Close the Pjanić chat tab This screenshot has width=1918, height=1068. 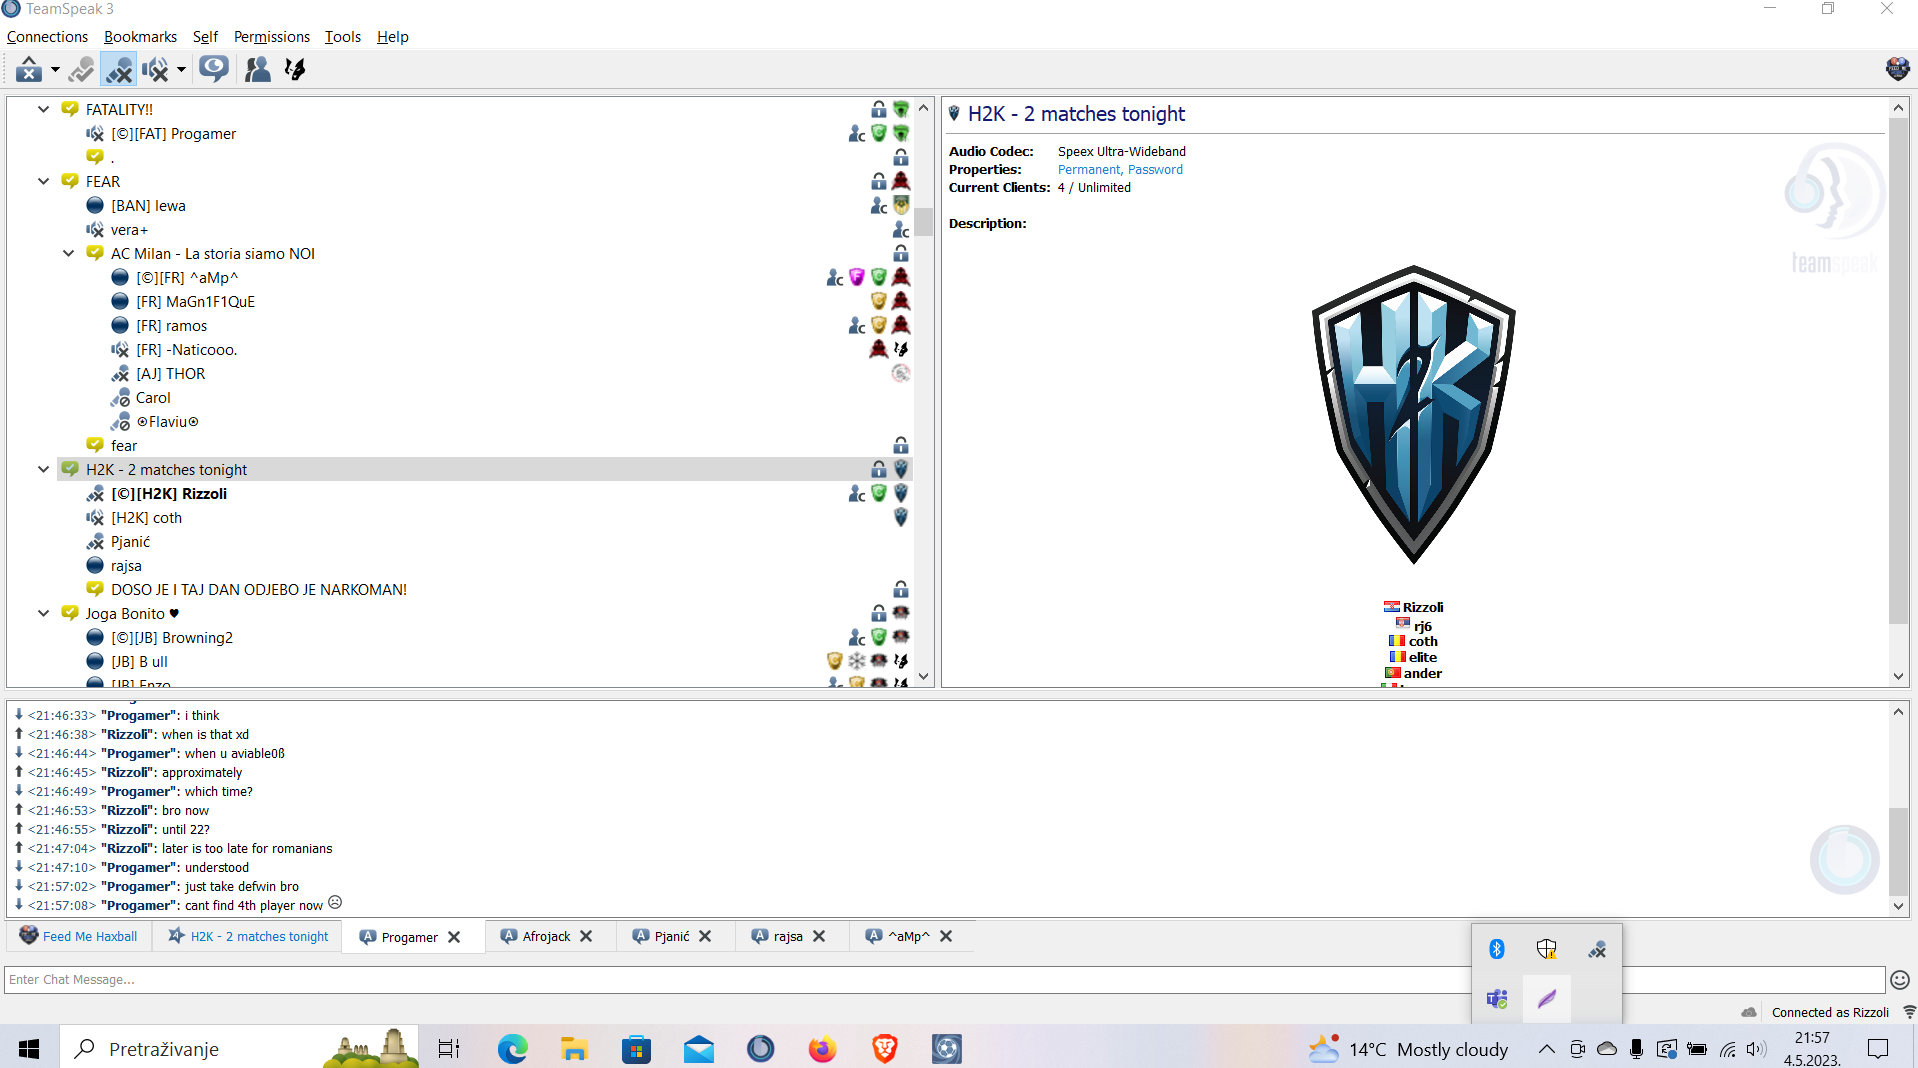[x=705, y=936]
